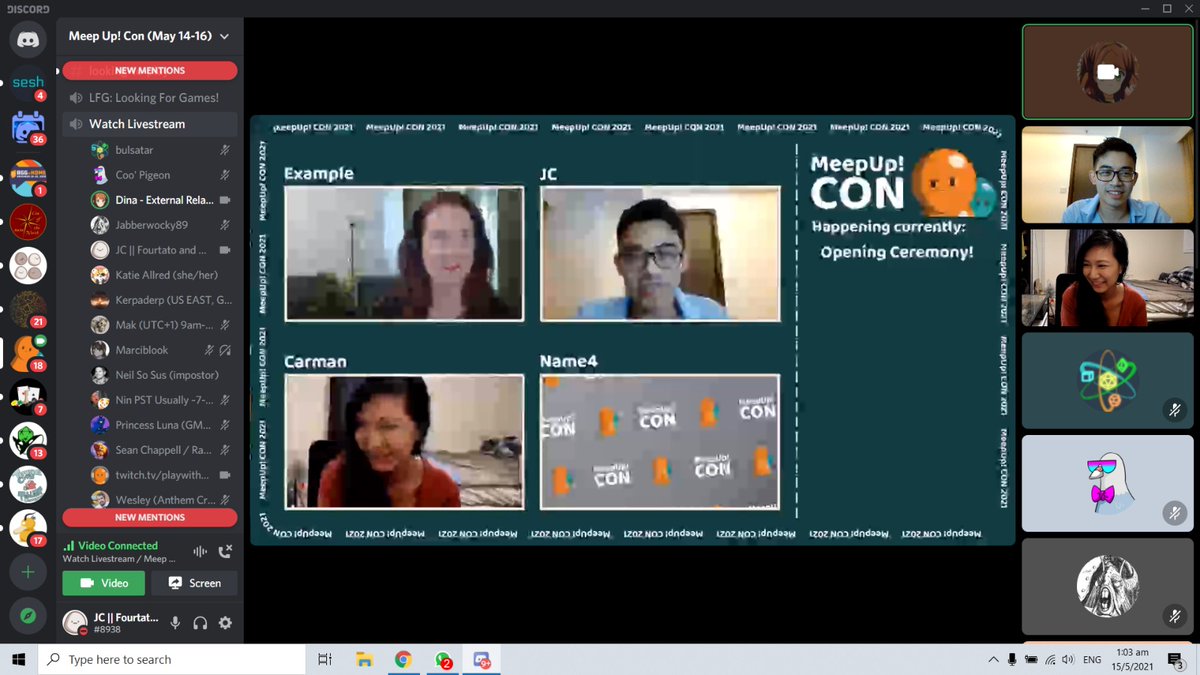
Task: Open Windows Start menu
Action: [x=18, y=659]
